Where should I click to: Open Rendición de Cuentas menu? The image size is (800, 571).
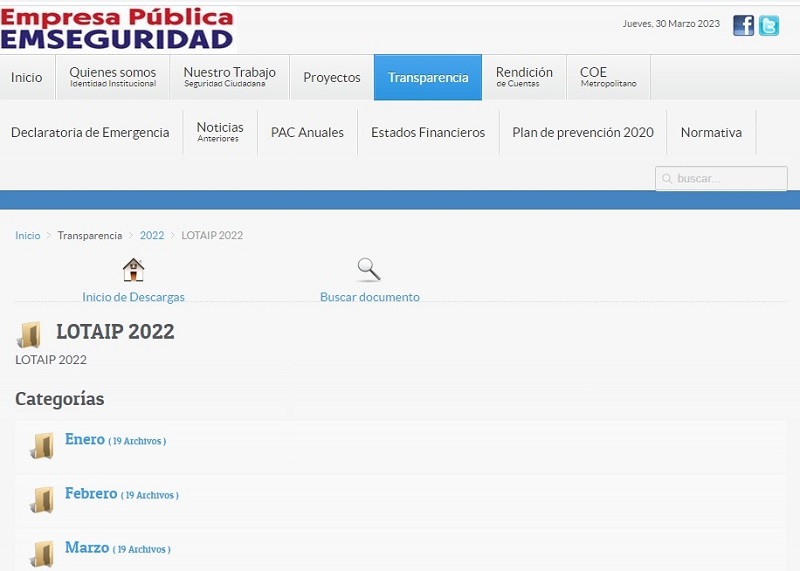(524, 78)
